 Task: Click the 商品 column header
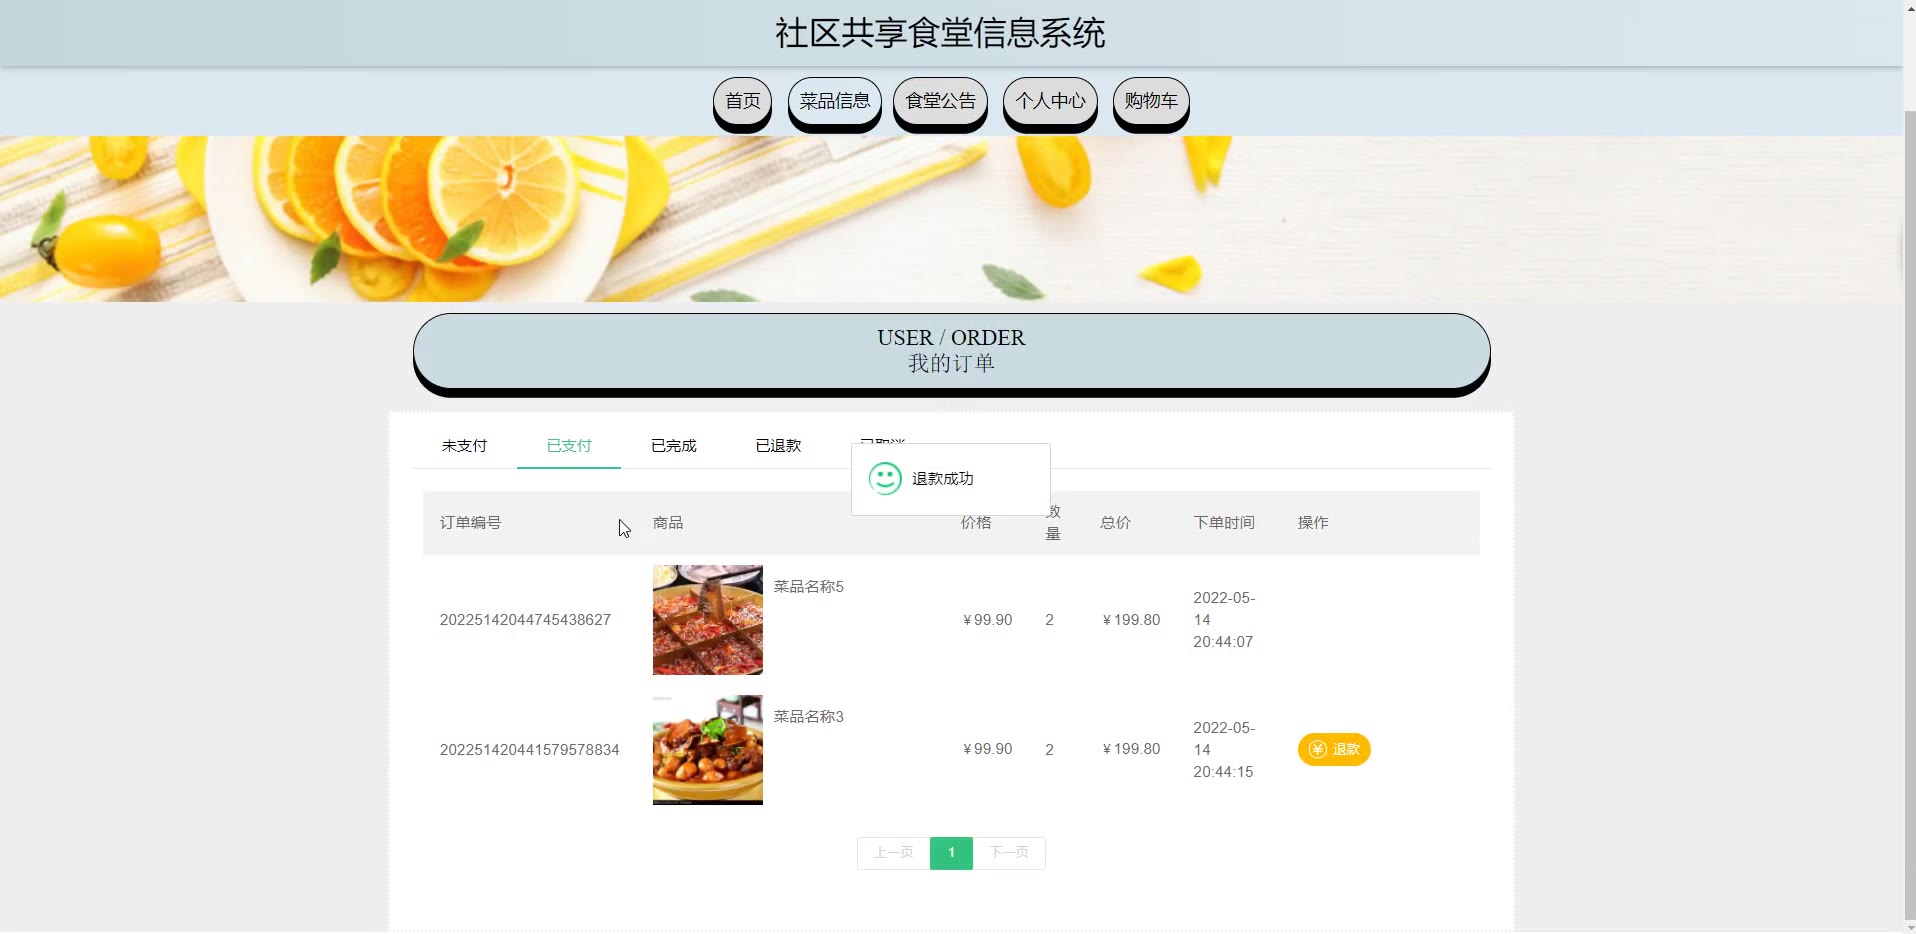[x=668, y=523]
